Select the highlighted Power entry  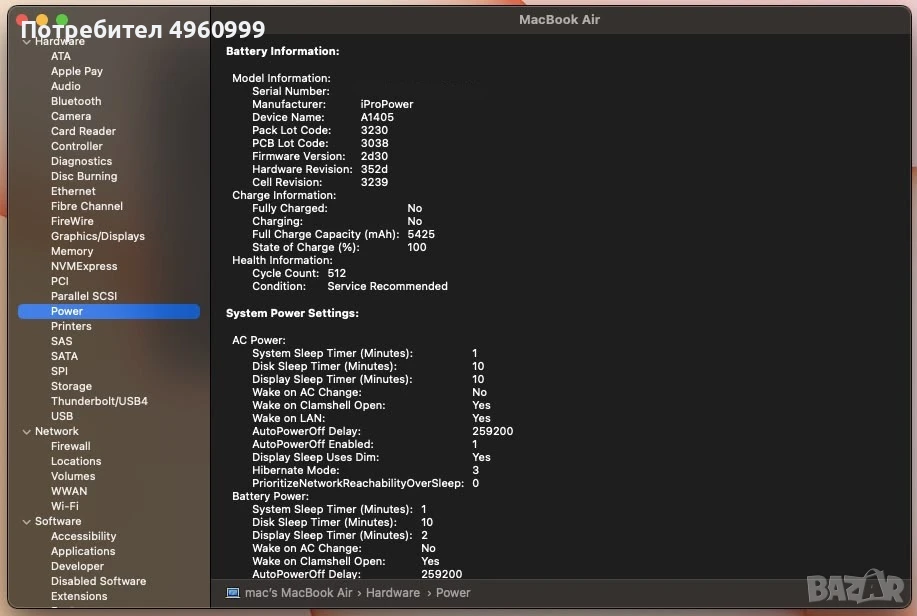coord(109,311)
